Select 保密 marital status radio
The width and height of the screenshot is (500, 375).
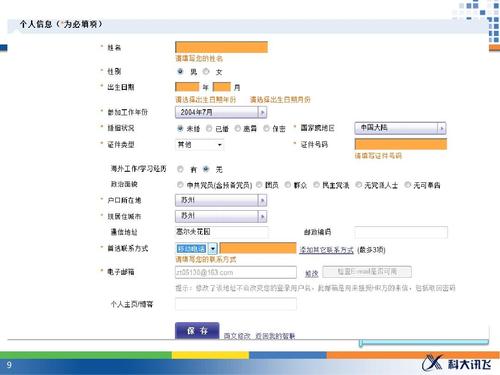(266, 128)
